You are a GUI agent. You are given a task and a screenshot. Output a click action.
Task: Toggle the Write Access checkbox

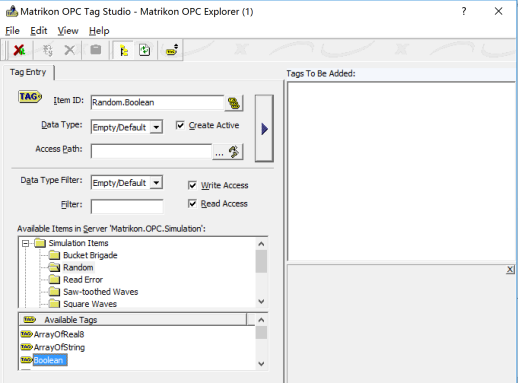tap(192, 185)
